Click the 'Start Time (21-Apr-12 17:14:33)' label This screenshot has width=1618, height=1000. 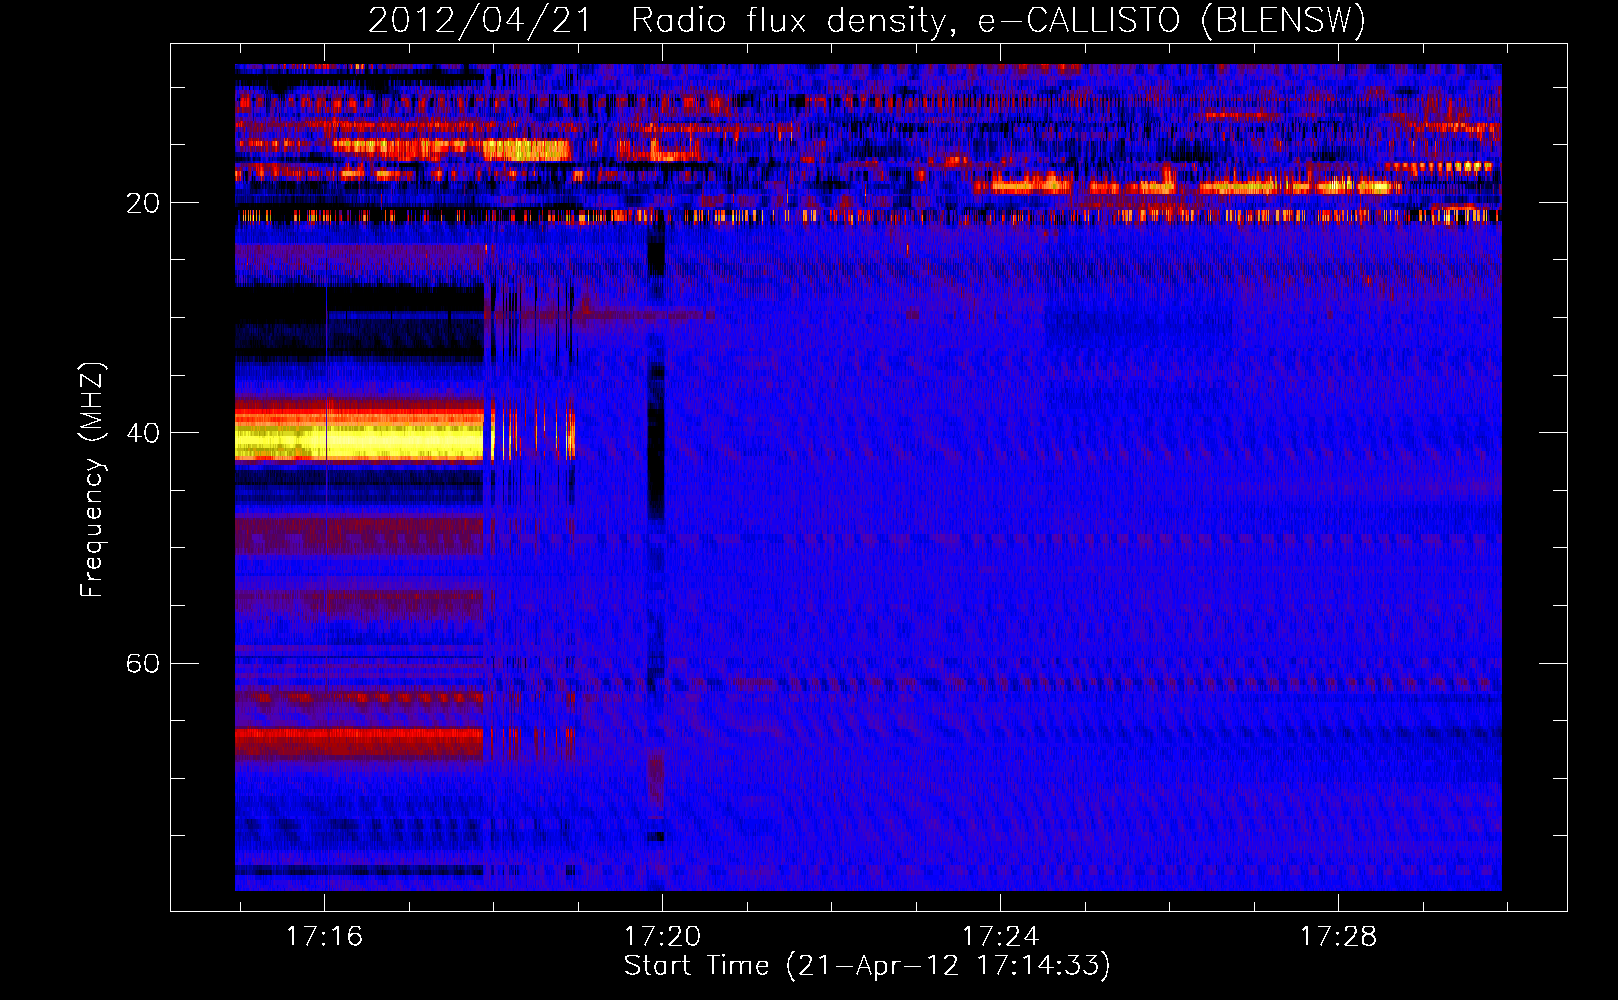point(867,966)
